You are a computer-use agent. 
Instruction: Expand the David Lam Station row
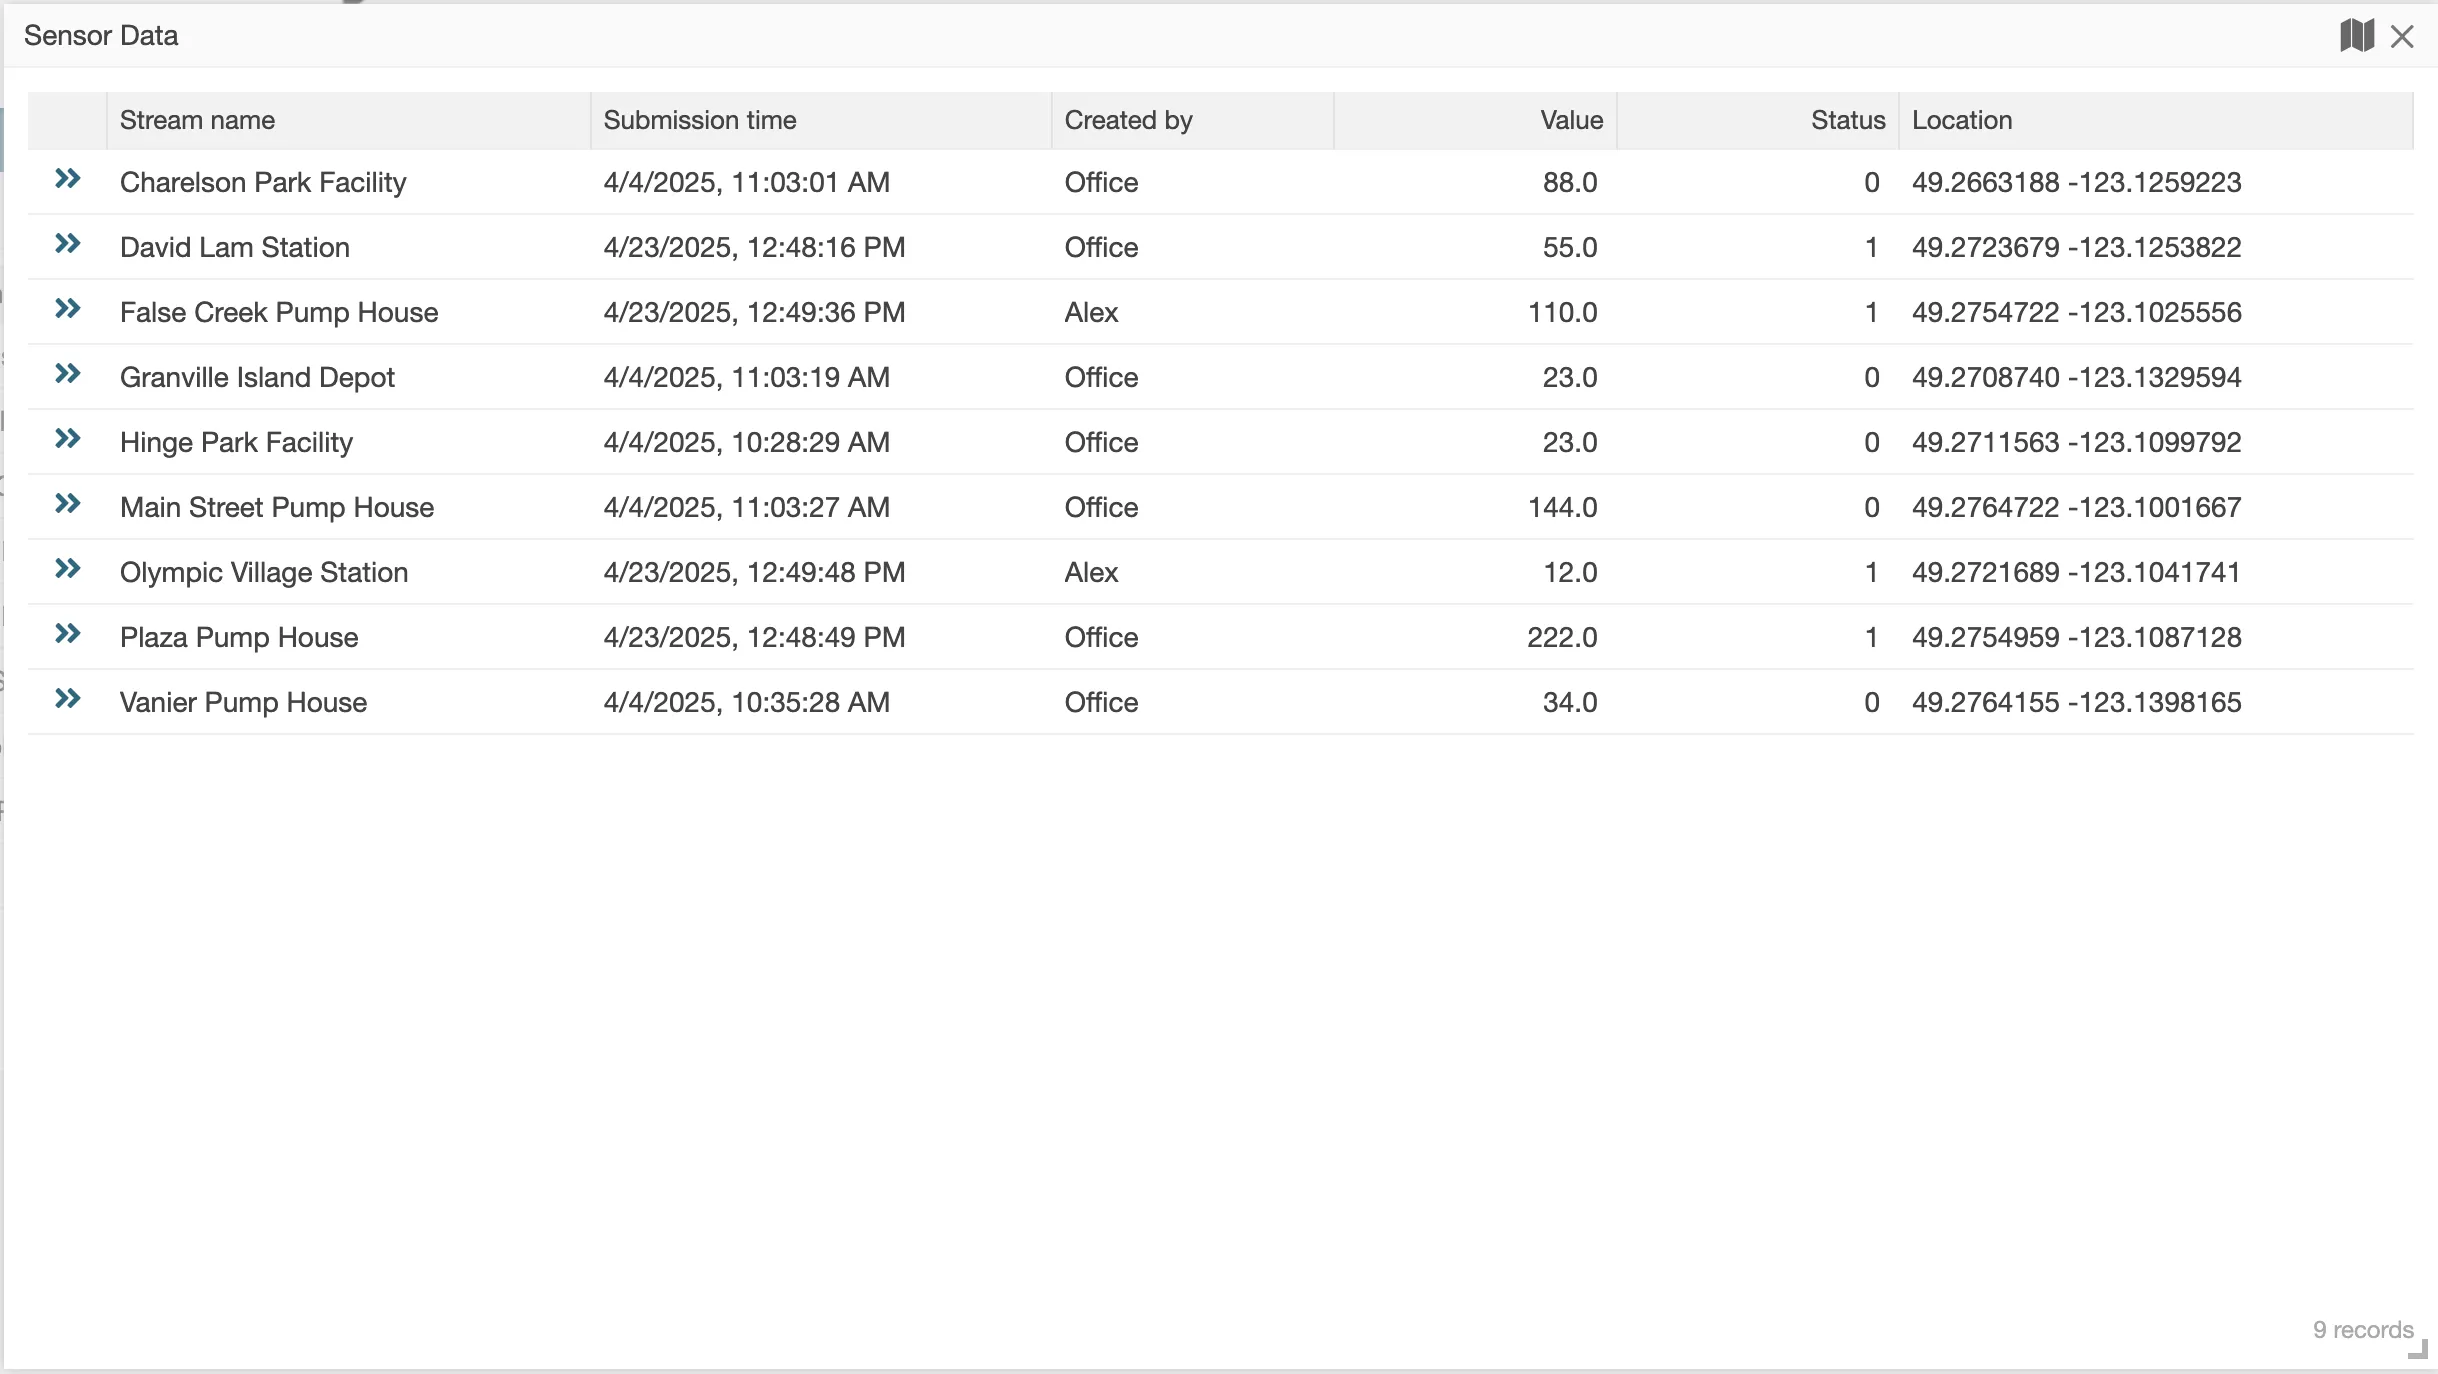pyautogui.click(x=68, y=244)
